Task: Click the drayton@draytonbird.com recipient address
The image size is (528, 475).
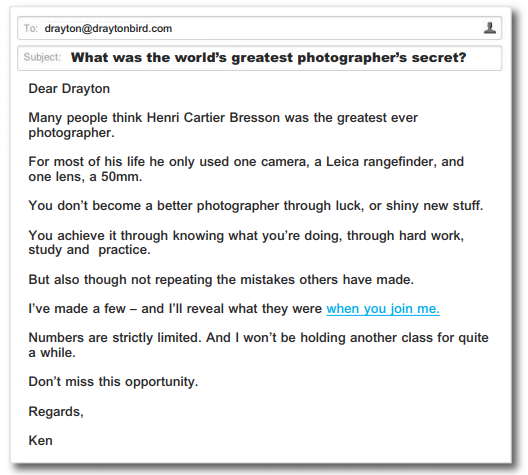Action: [x=108, y=28]
